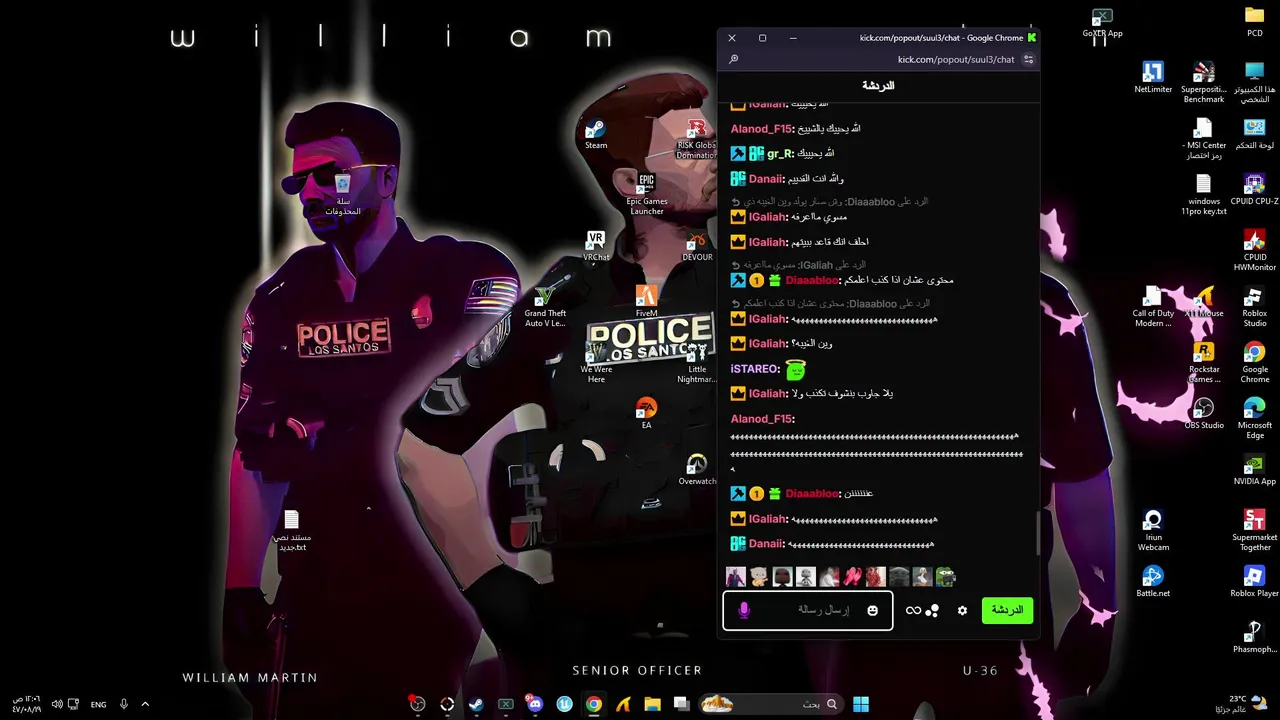Click Task View icon in taskbar
This screenshot has width=1280, height=720.
(x=682, y=704)
